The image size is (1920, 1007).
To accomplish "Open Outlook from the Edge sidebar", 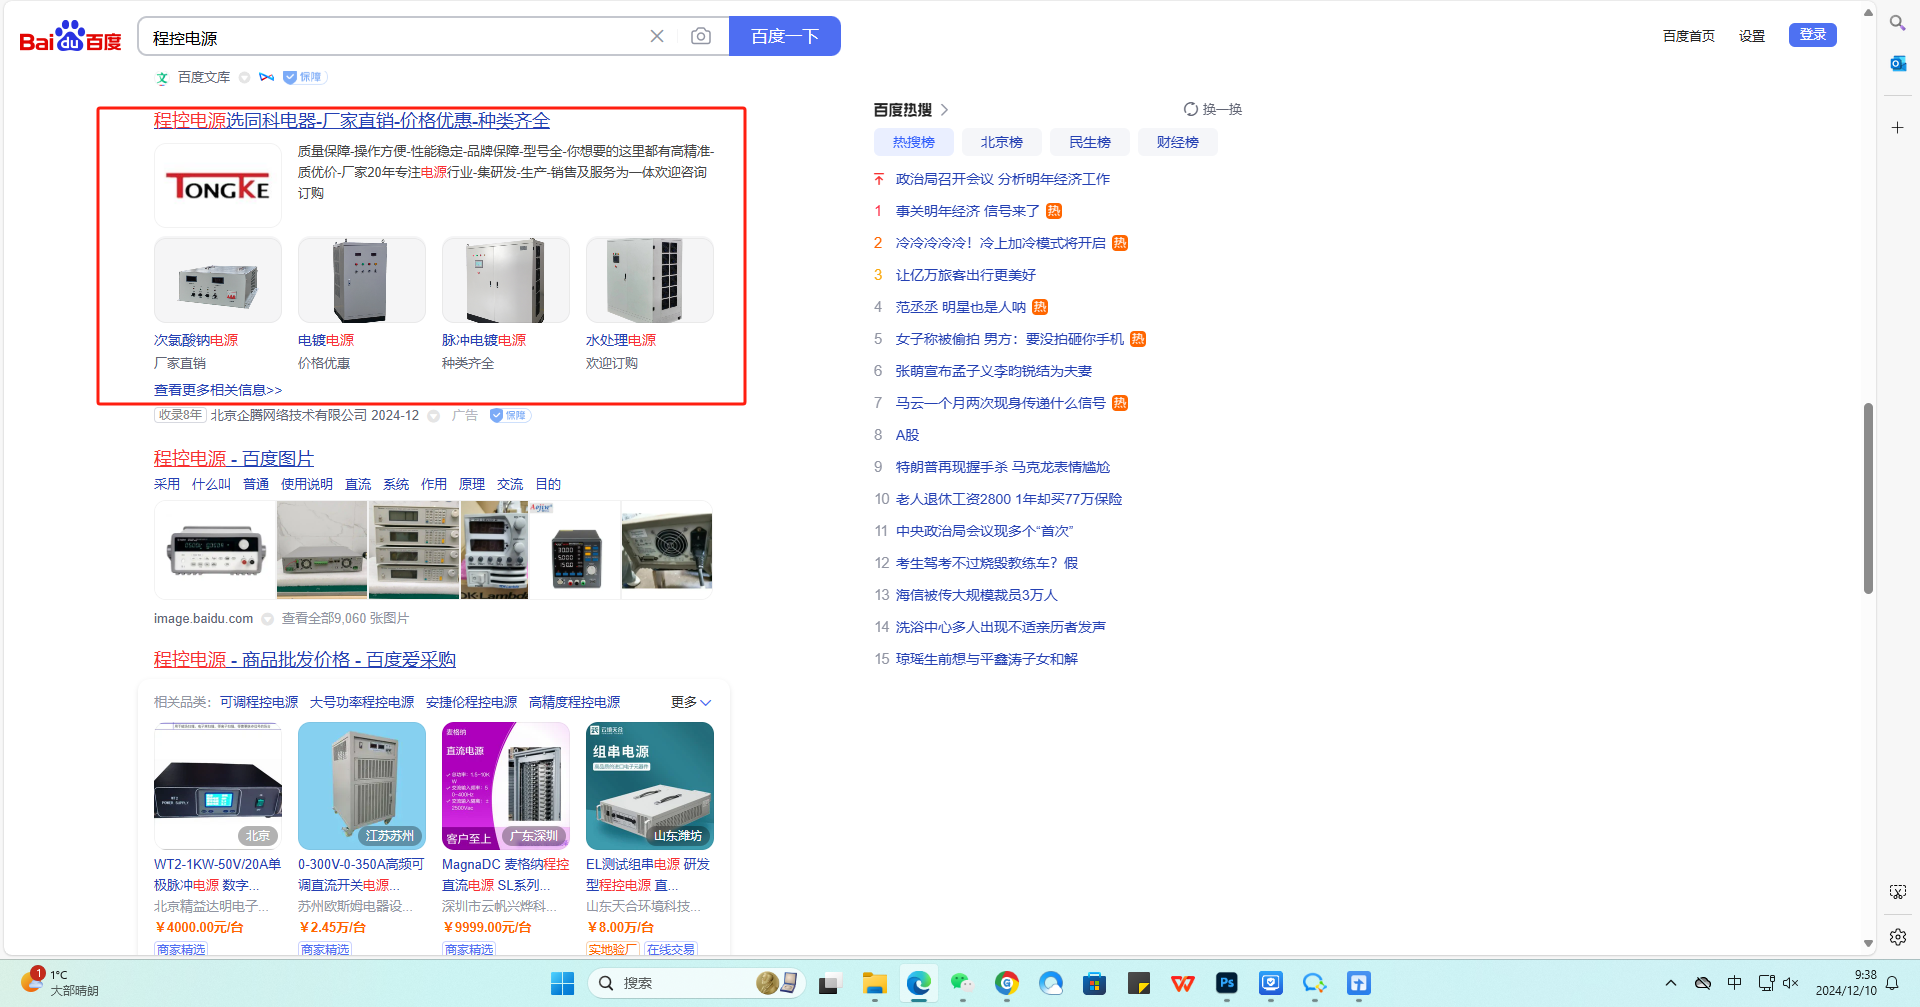I will click(1897, 63).
